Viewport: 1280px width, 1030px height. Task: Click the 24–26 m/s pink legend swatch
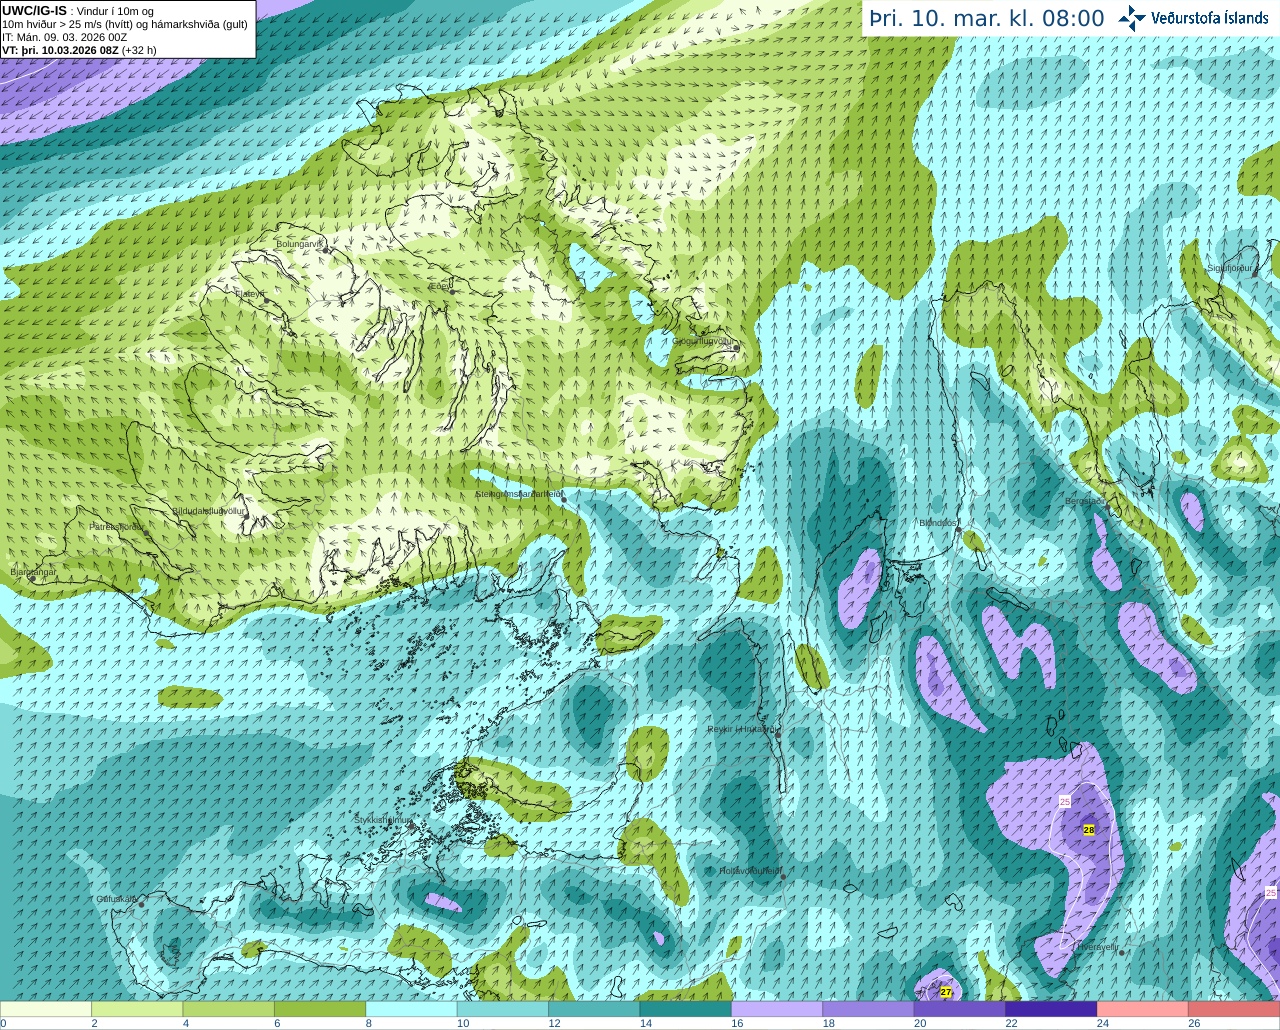(1143, 1009)
